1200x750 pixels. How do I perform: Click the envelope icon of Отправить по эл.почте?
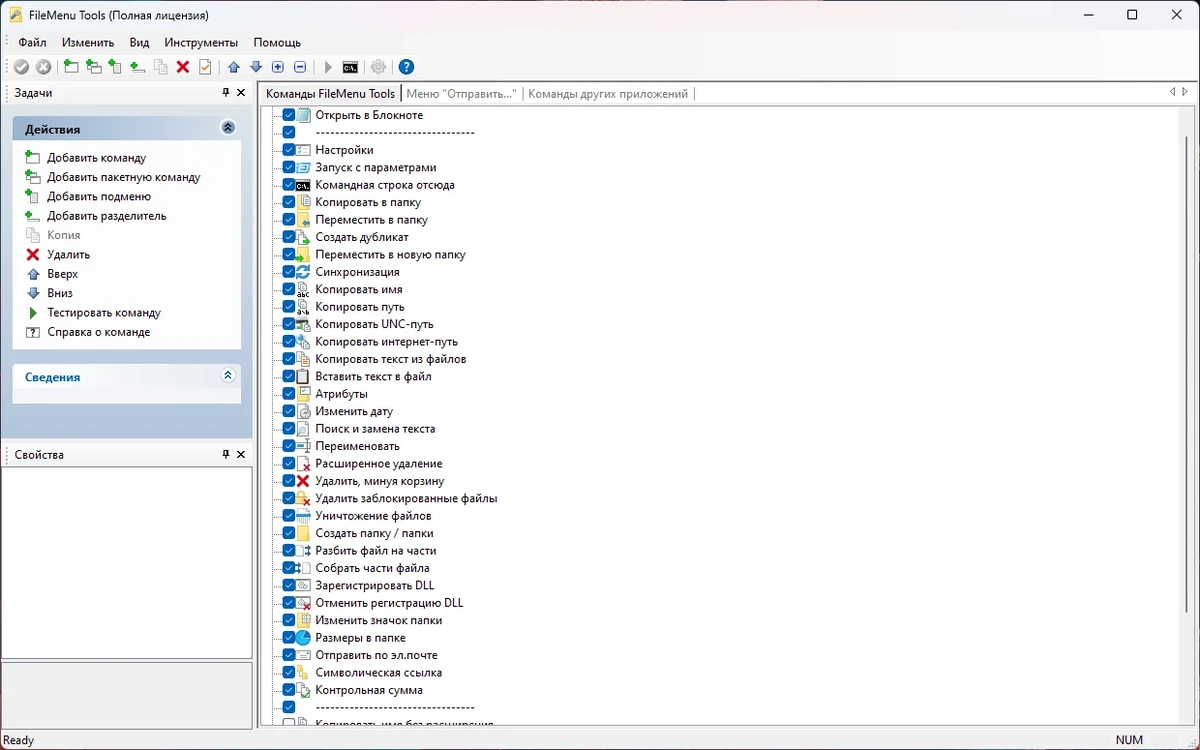304,655
